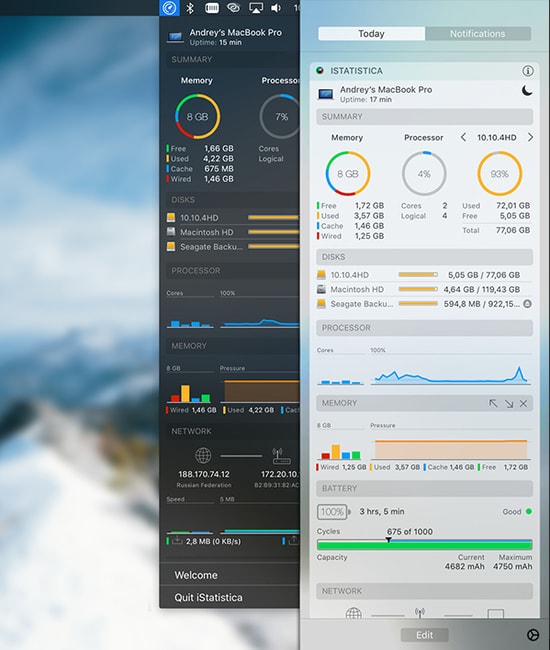The width and height of the screenshot is (550, 650).
Task: Click the battery cycles progress bar
Action: click(424, 544)
